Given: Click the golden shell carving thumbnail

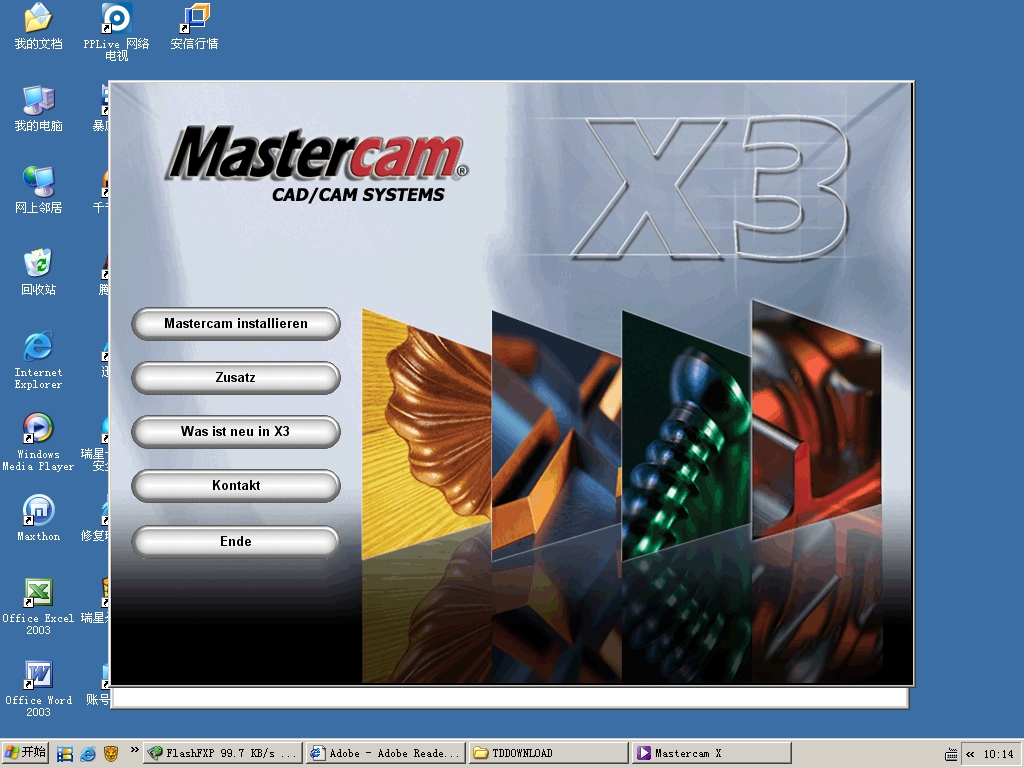Looking at the screenshot, I should 426,434.
